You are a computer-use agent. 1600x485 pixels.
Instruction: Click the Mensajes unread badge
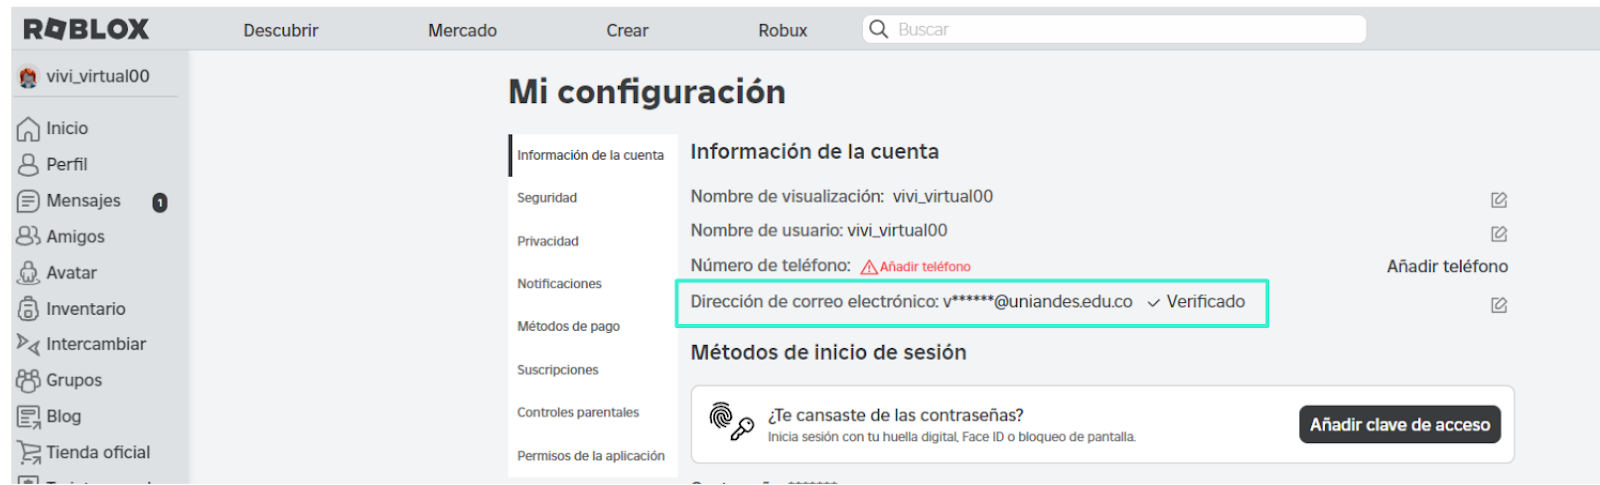160,203
